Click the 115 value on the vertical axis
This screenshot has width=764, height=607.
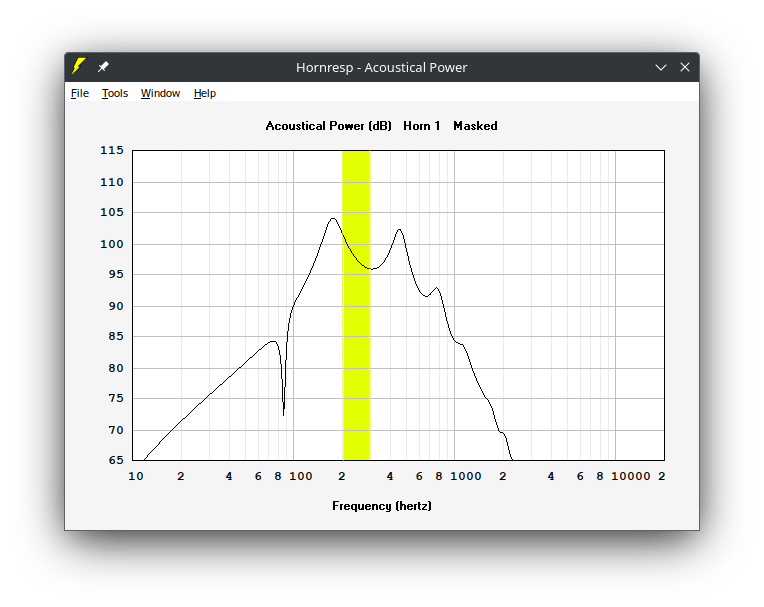112,150
